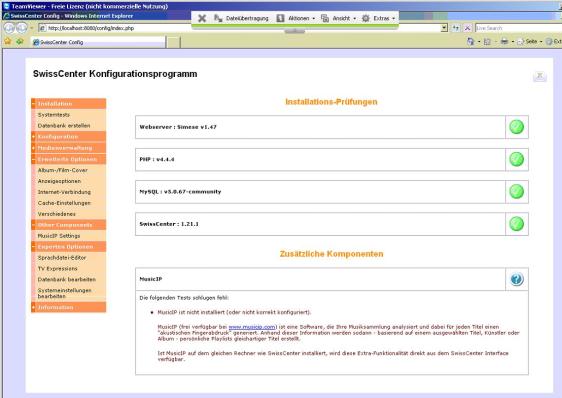Click the 'PHP : v4.4.4' text
The height and width of the screenshot is (398, 562).
click(157, 159)
